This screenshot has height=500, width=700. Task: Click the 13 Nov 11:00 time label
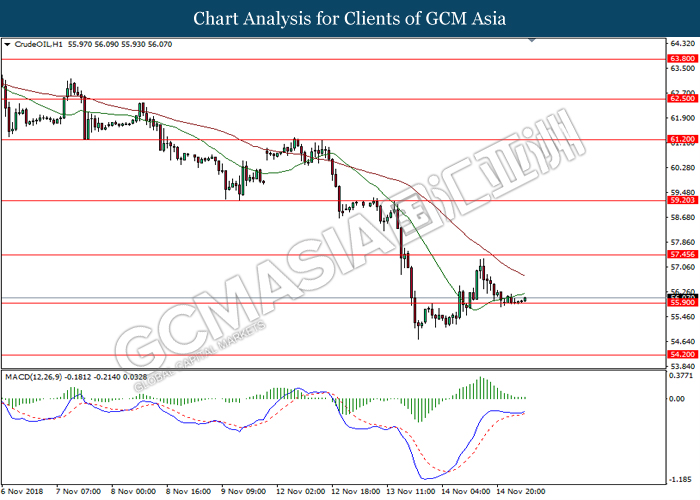coord(411,492)
